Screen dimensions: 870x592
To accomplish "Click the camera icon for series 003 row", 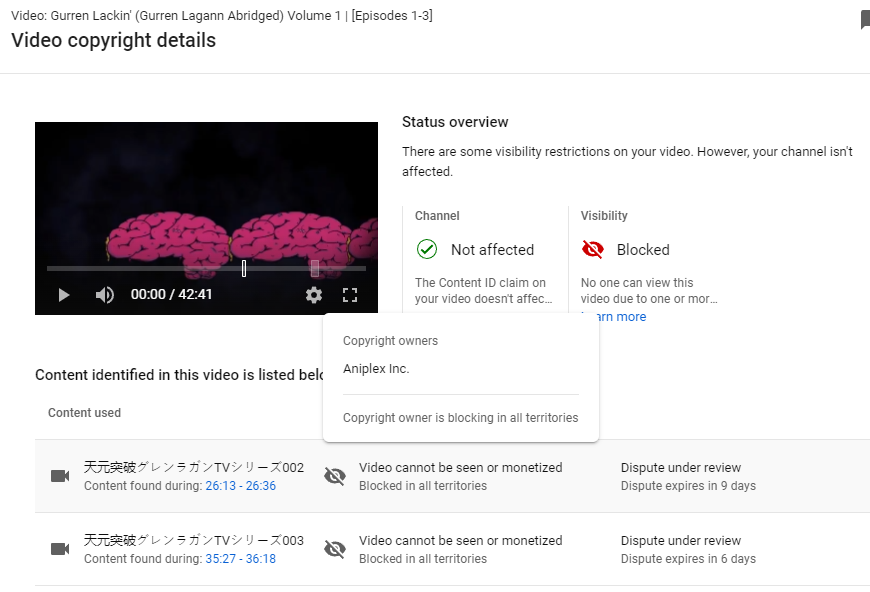I will pyautogui.click(x=60, y=549).
